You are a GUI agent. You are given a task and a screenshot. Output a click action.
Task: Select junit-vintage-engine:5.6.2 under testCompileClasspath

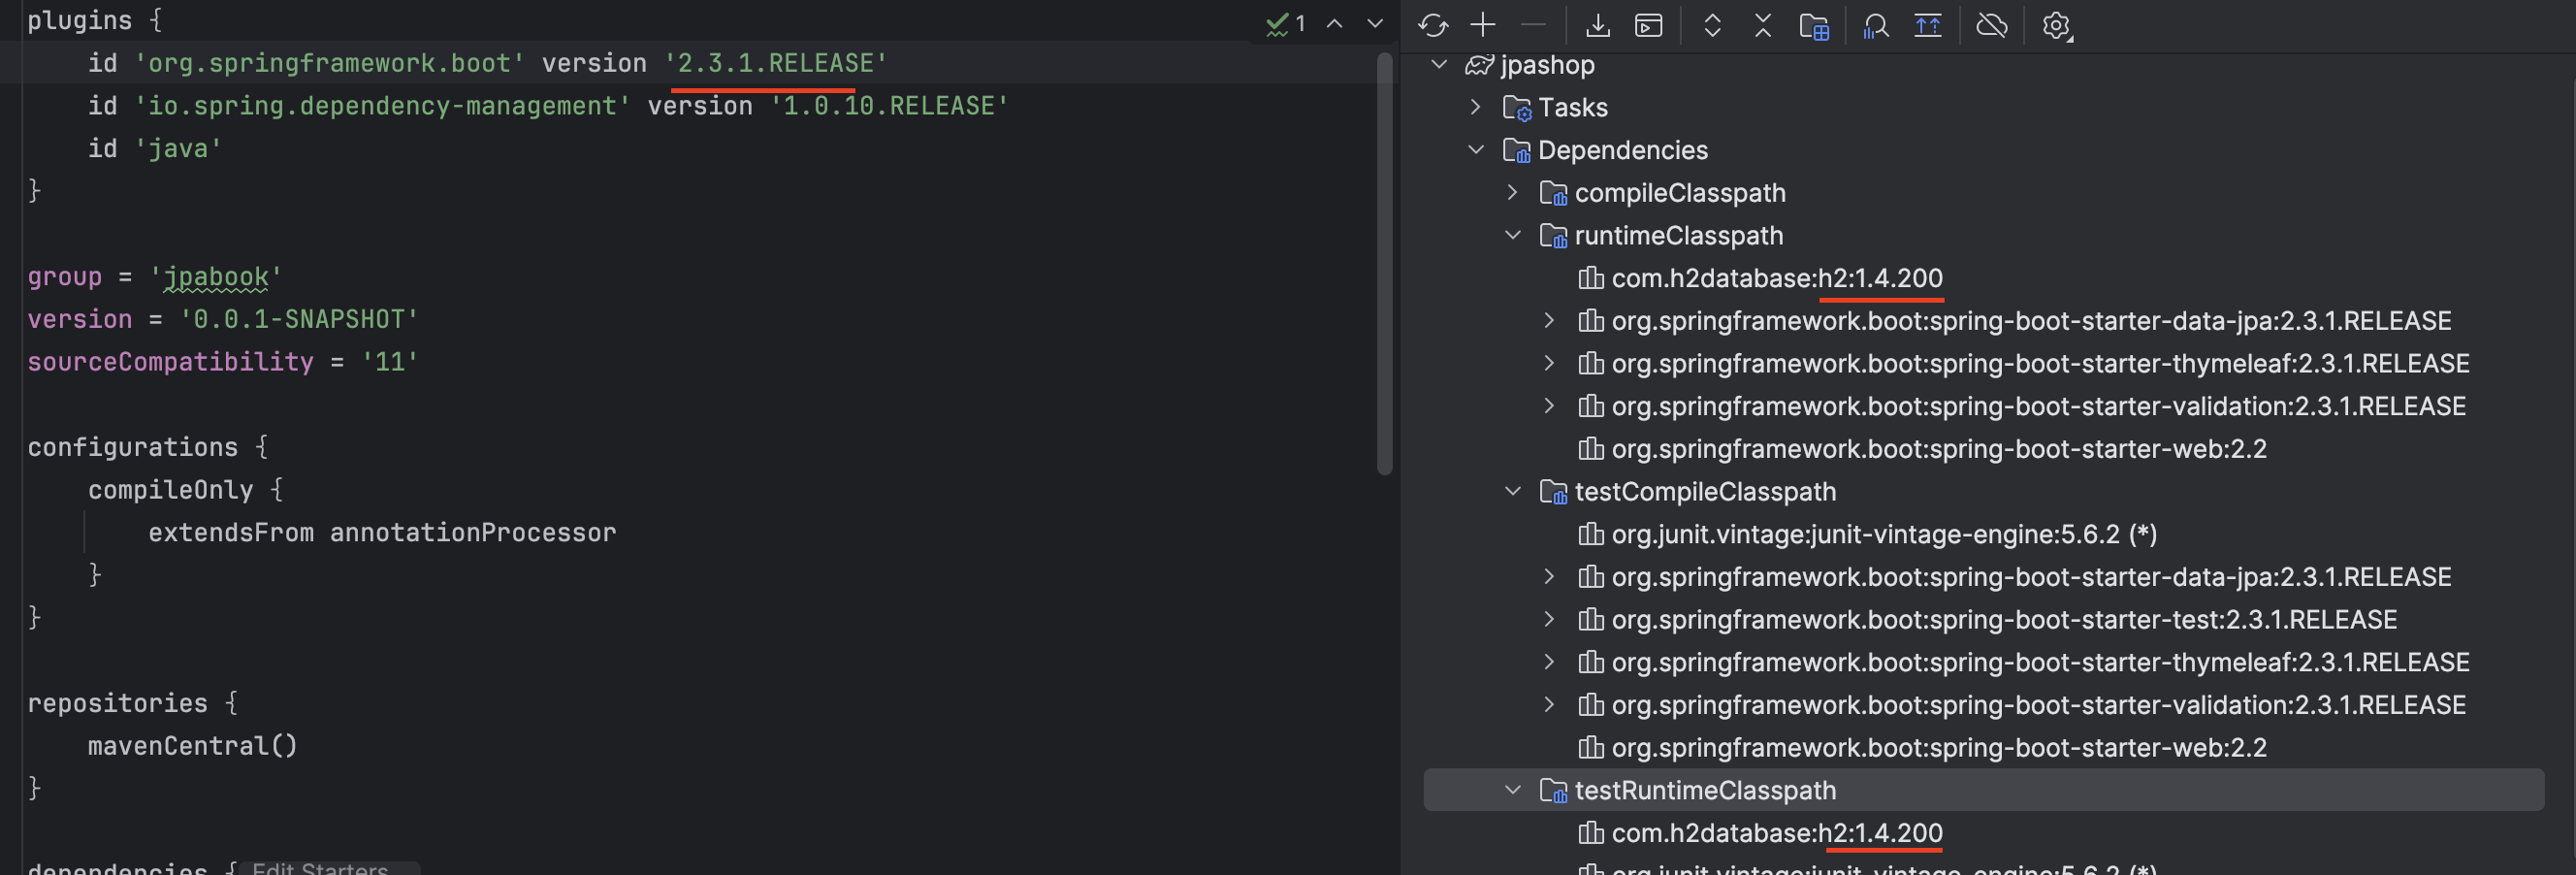[1984, 534]
